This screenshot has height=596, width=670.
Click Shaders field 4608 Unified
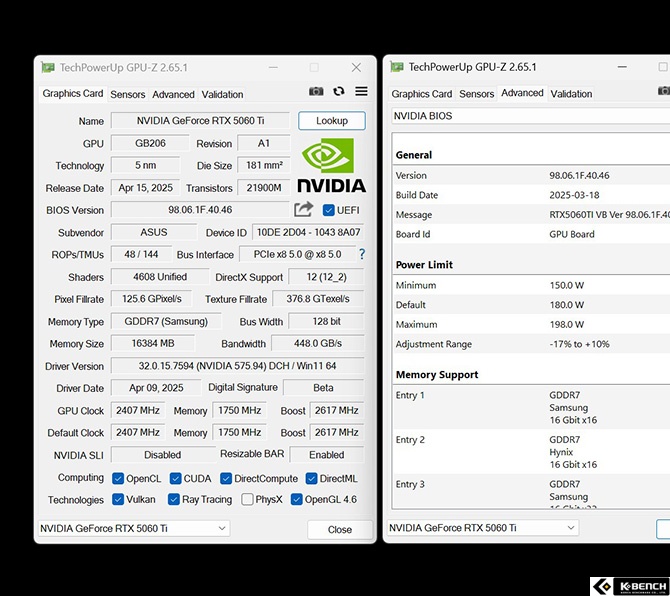(x=160, y=277)
